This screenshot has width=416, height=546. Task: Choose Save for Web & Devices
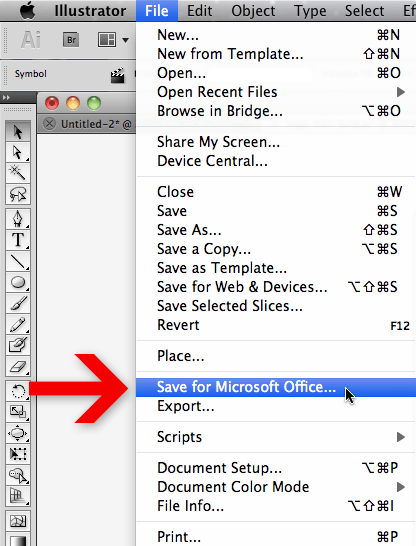tap(276, 287)
